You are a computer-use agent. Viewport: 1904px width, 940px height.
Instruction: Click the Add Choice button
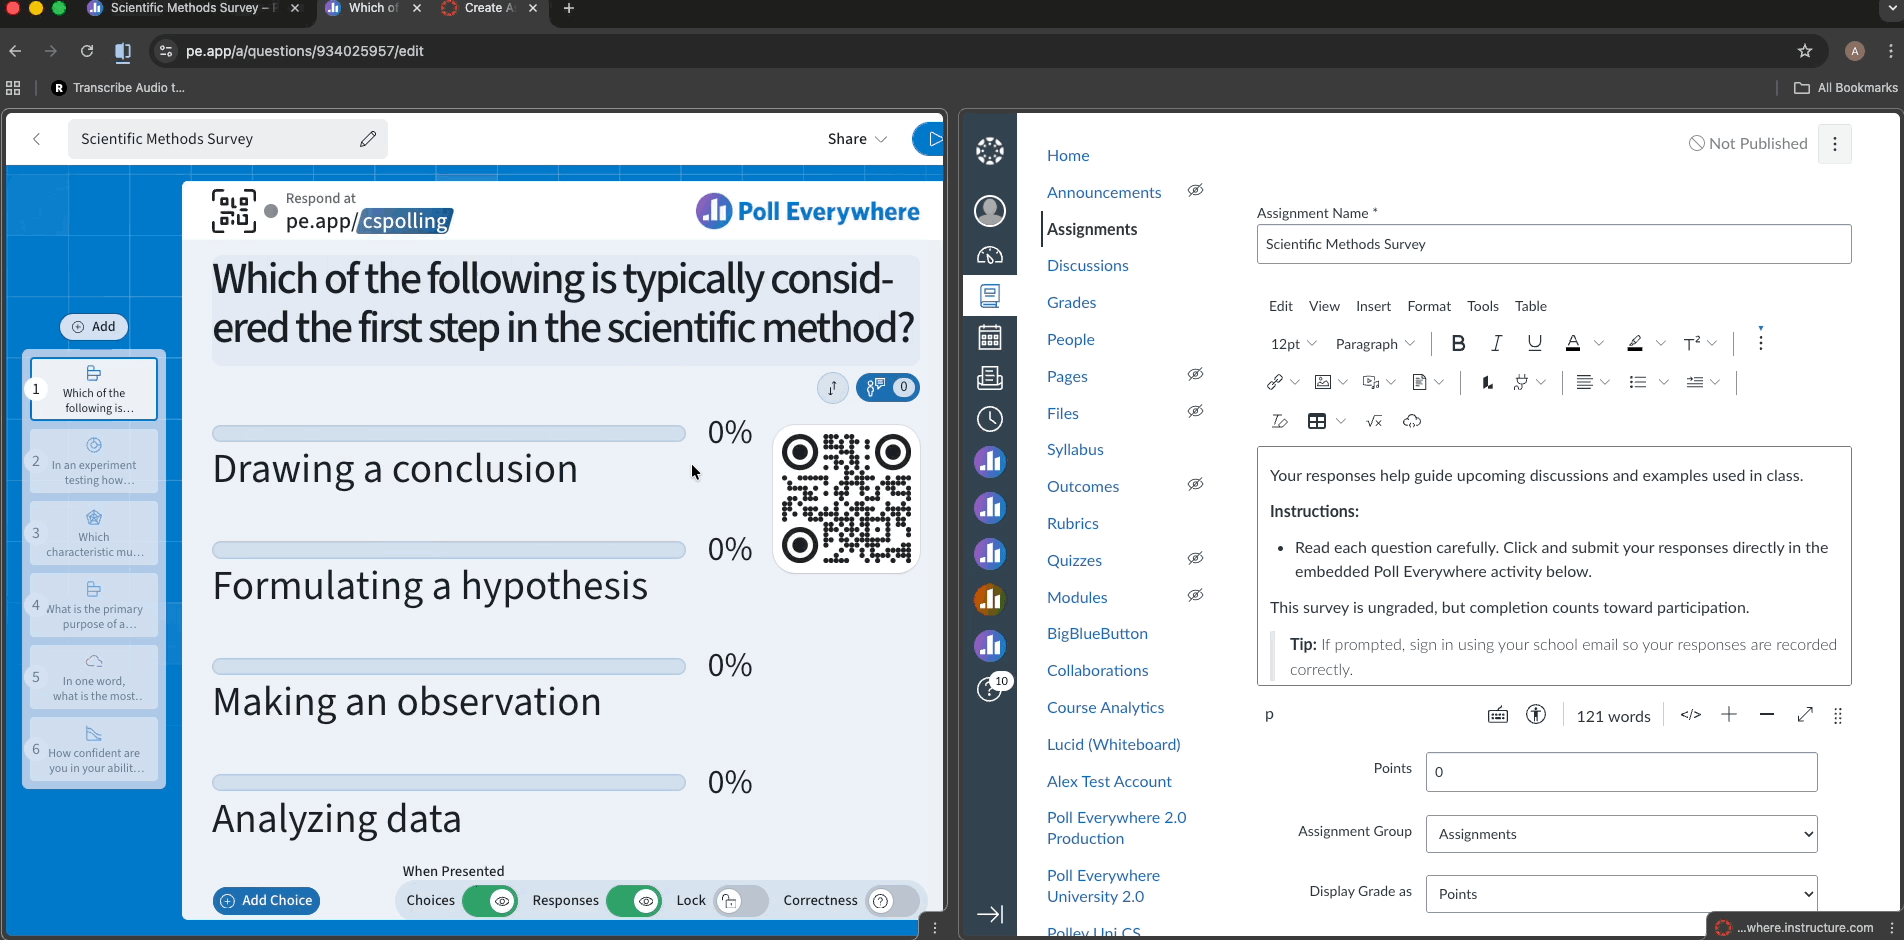pyautogui.click(x=266, y=900)
